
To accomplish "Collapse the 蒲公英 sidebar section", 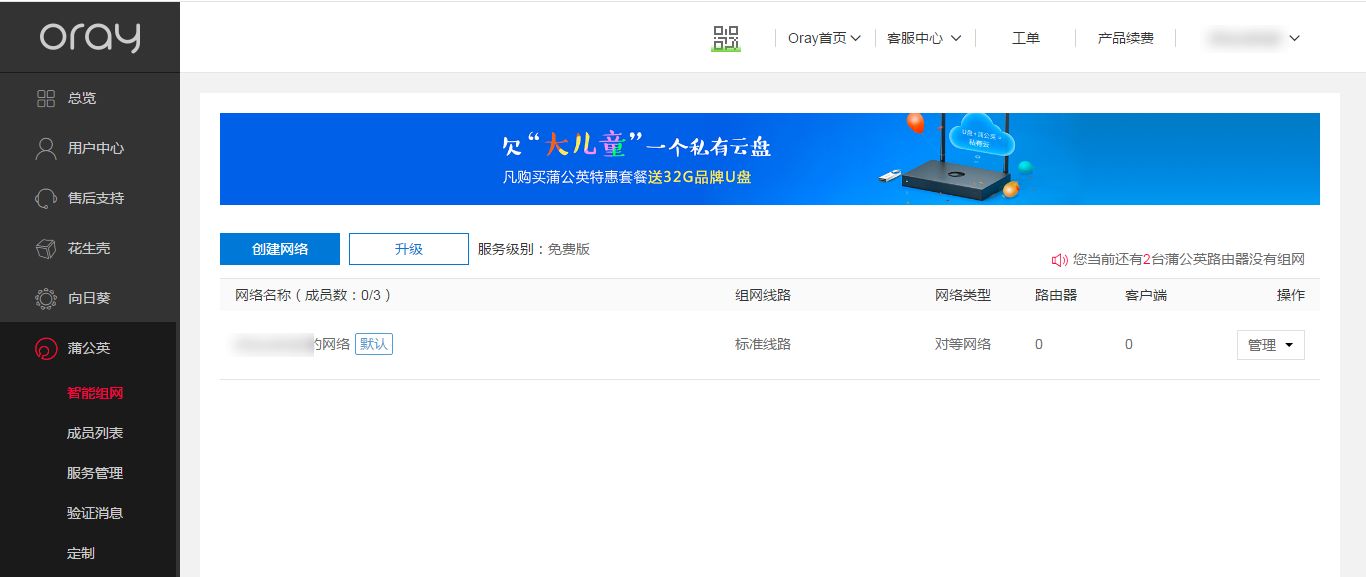I will point(90,348).
